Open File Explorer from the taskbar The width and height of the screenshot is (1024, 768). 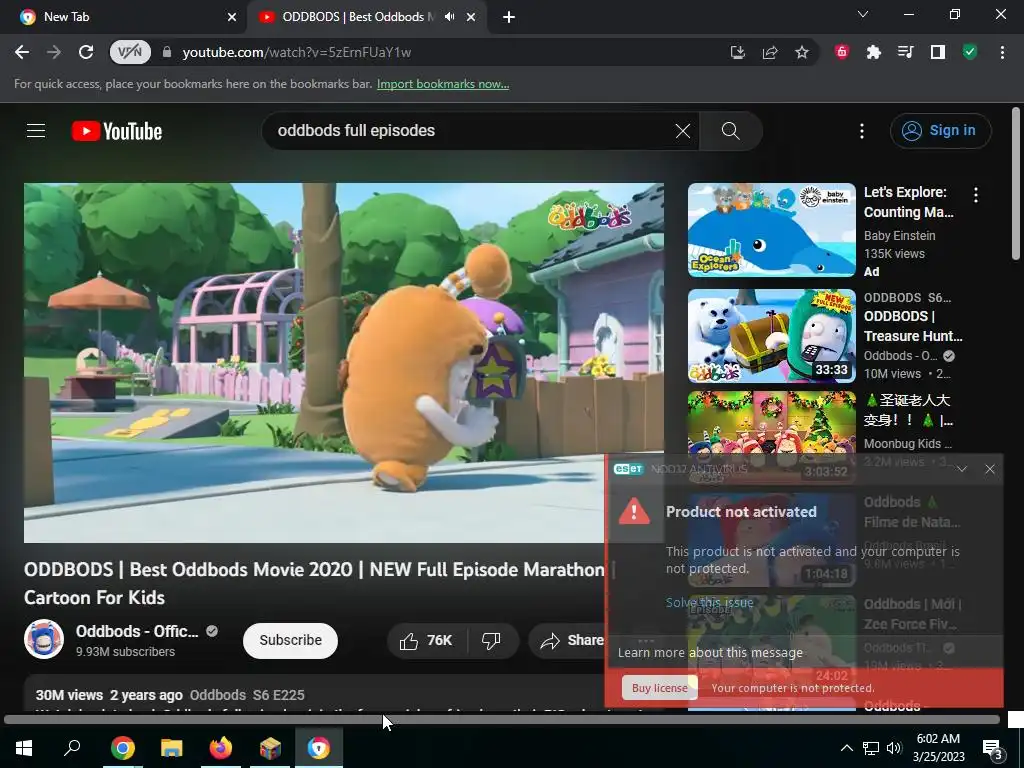point(172,748)
